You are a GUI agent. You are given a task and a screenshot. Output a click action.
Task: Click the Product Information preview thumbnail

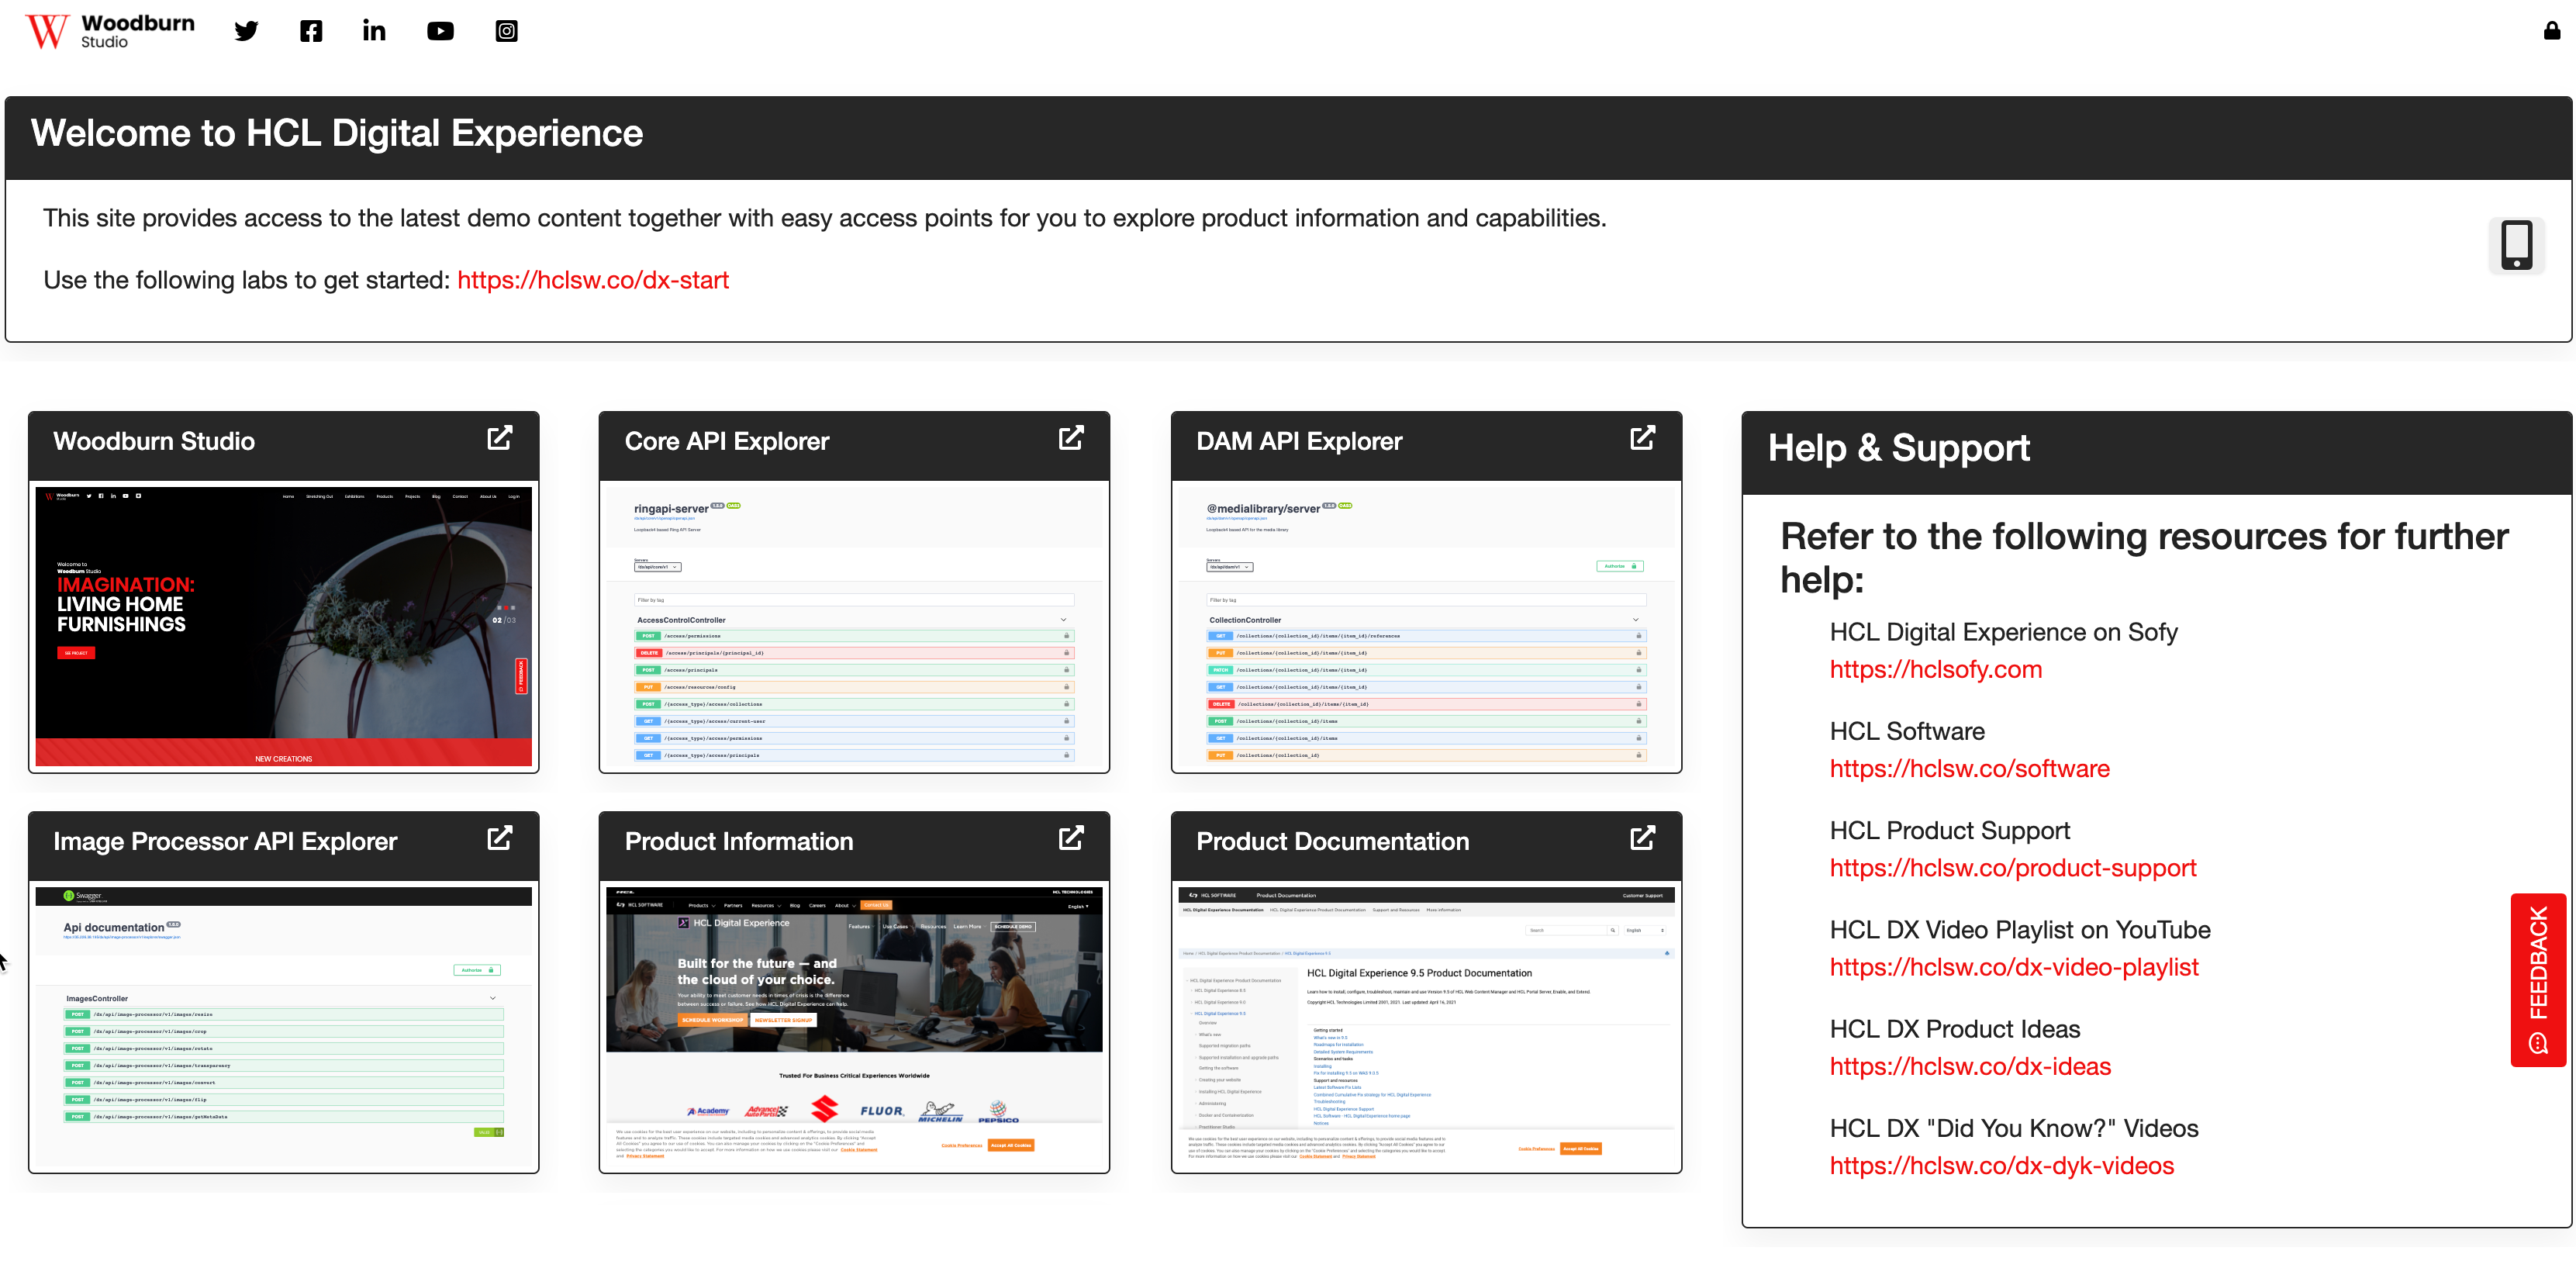(x=855, y=1027)
